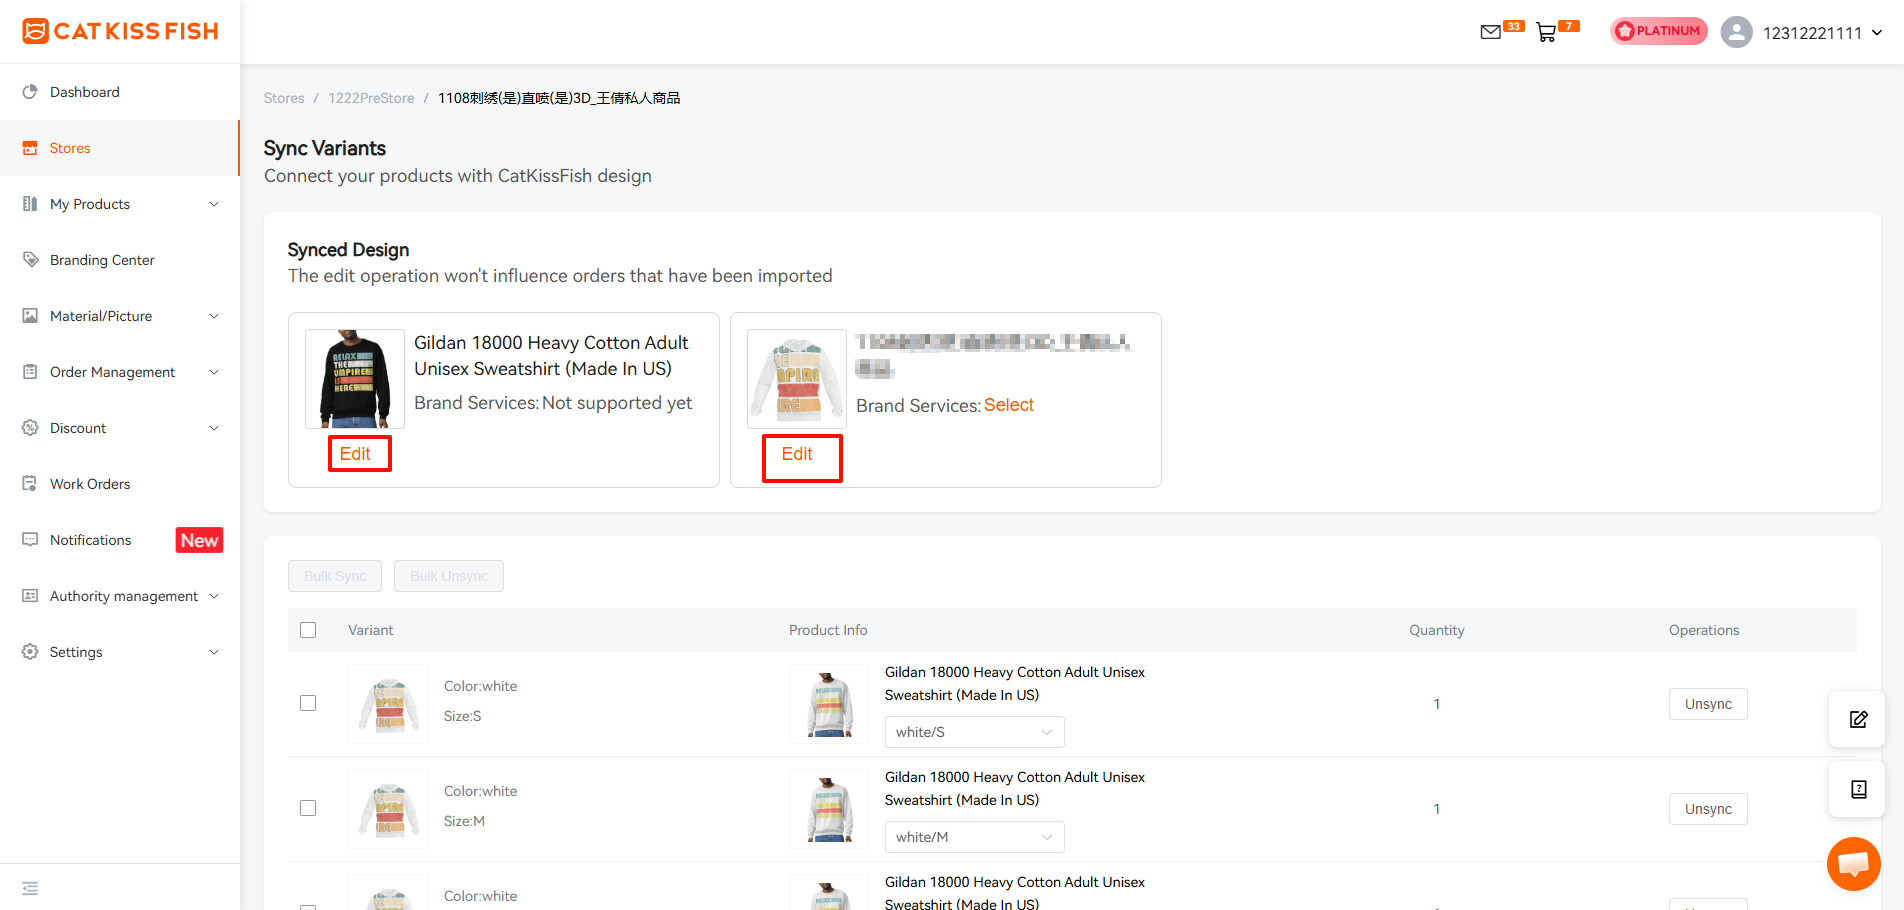Click the Platinum membership badge
The height and width of the screenshot is (910, 1904).
click(x=1659, y=31)
